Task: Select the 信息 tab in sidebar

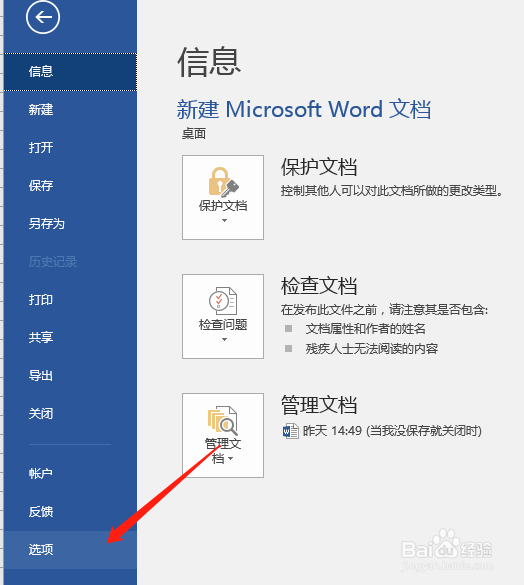Action: pos(70,72)
